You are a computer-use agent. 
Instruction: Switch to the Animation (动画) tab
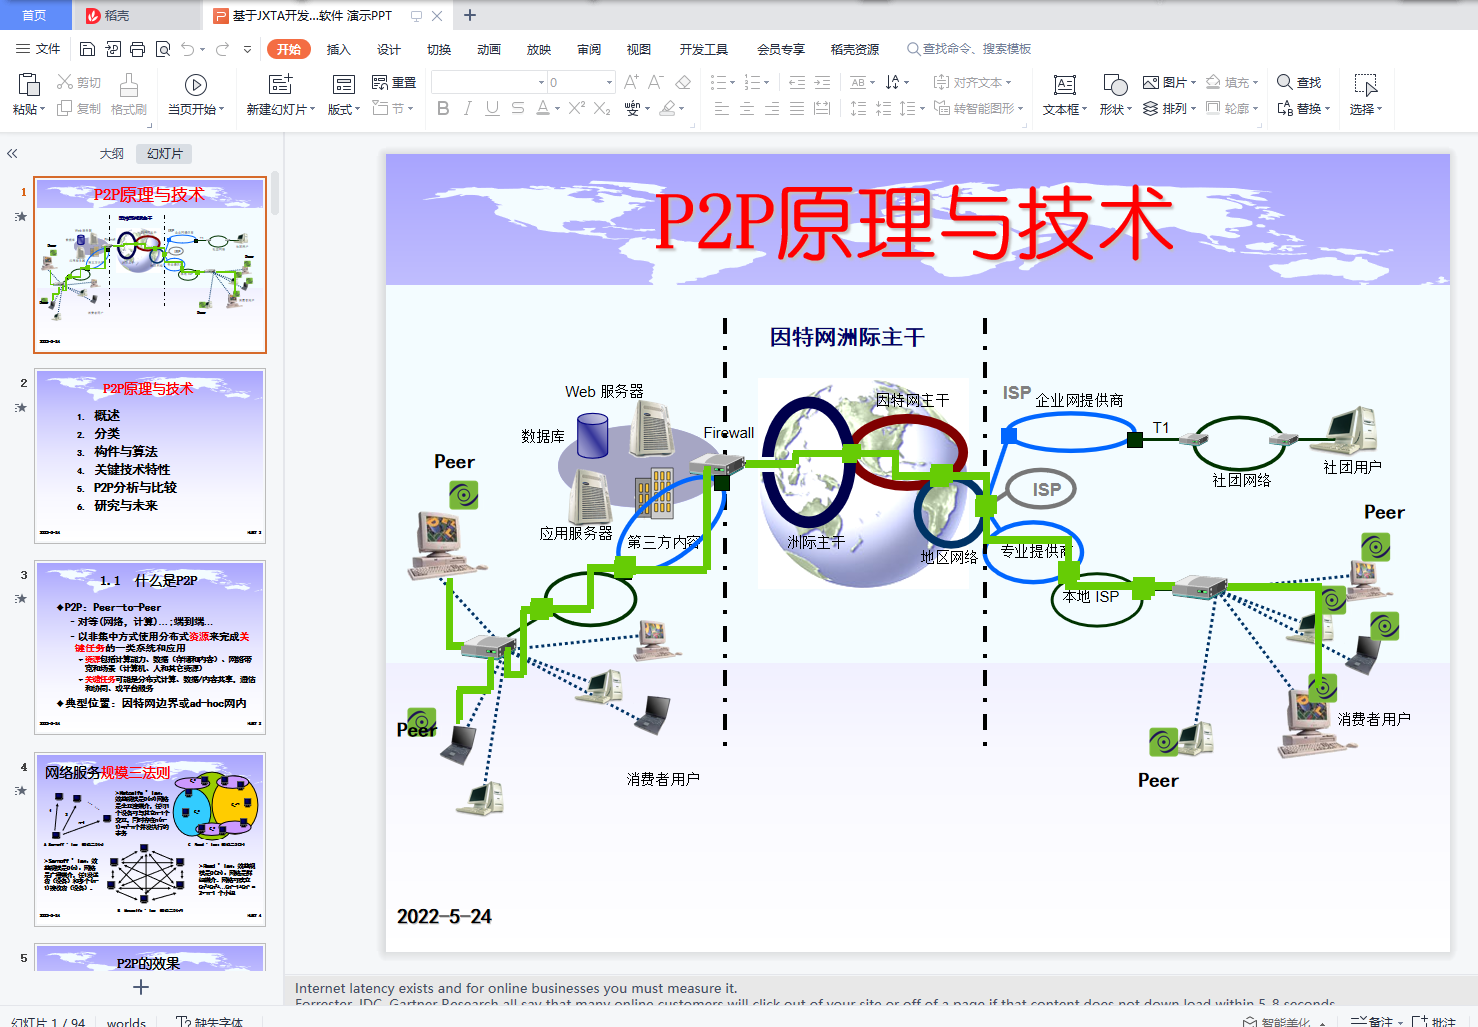tap(489, 49)
